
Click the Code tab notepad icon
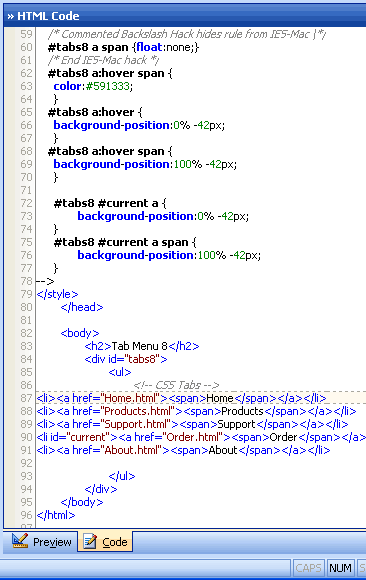(x=90, y=542)
